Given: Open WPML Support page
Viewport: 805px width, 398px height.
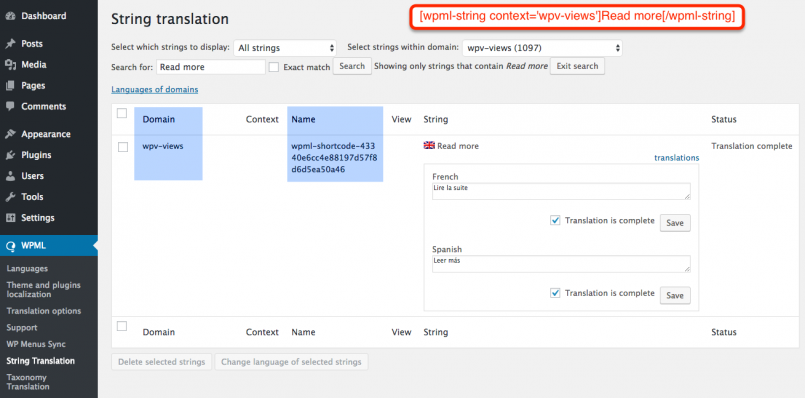Looking at the screenshot, I should tap(22, 328).
